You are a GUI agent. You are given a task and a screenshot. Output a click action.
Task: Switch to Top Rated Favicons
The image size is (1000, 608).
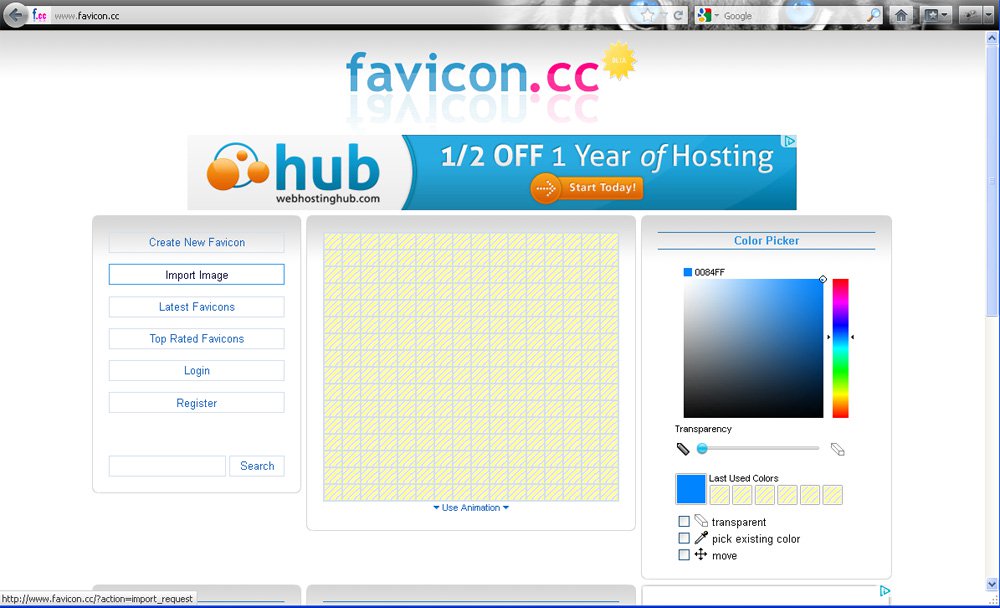(196, 338)
